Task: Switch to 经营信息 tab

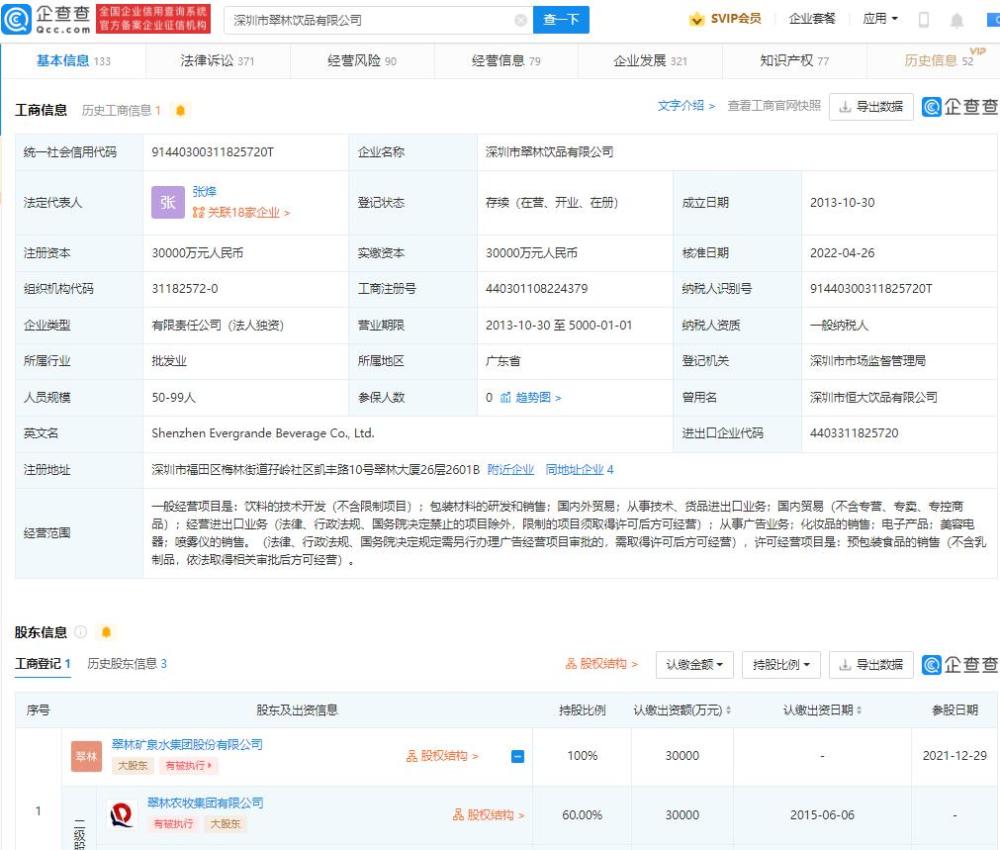Action: coord(506,61)
